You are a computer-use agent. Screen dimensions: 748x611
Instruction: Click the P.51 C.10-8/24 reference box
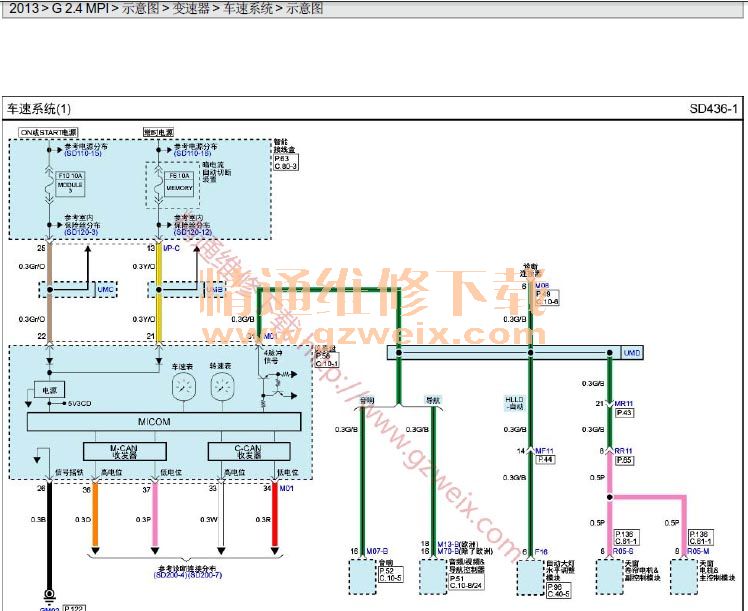click(467, 582)
